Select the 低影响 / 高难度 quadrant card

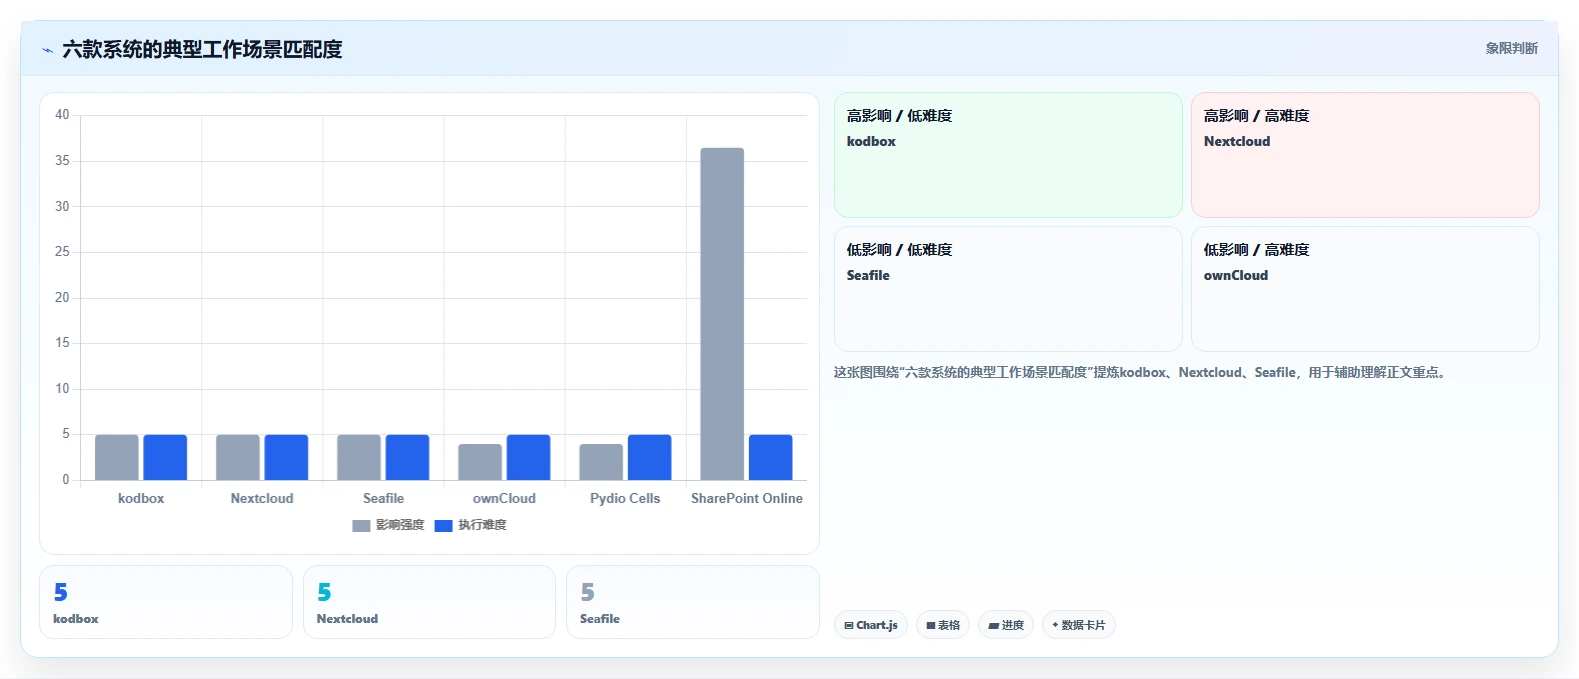coord(1365,289)
